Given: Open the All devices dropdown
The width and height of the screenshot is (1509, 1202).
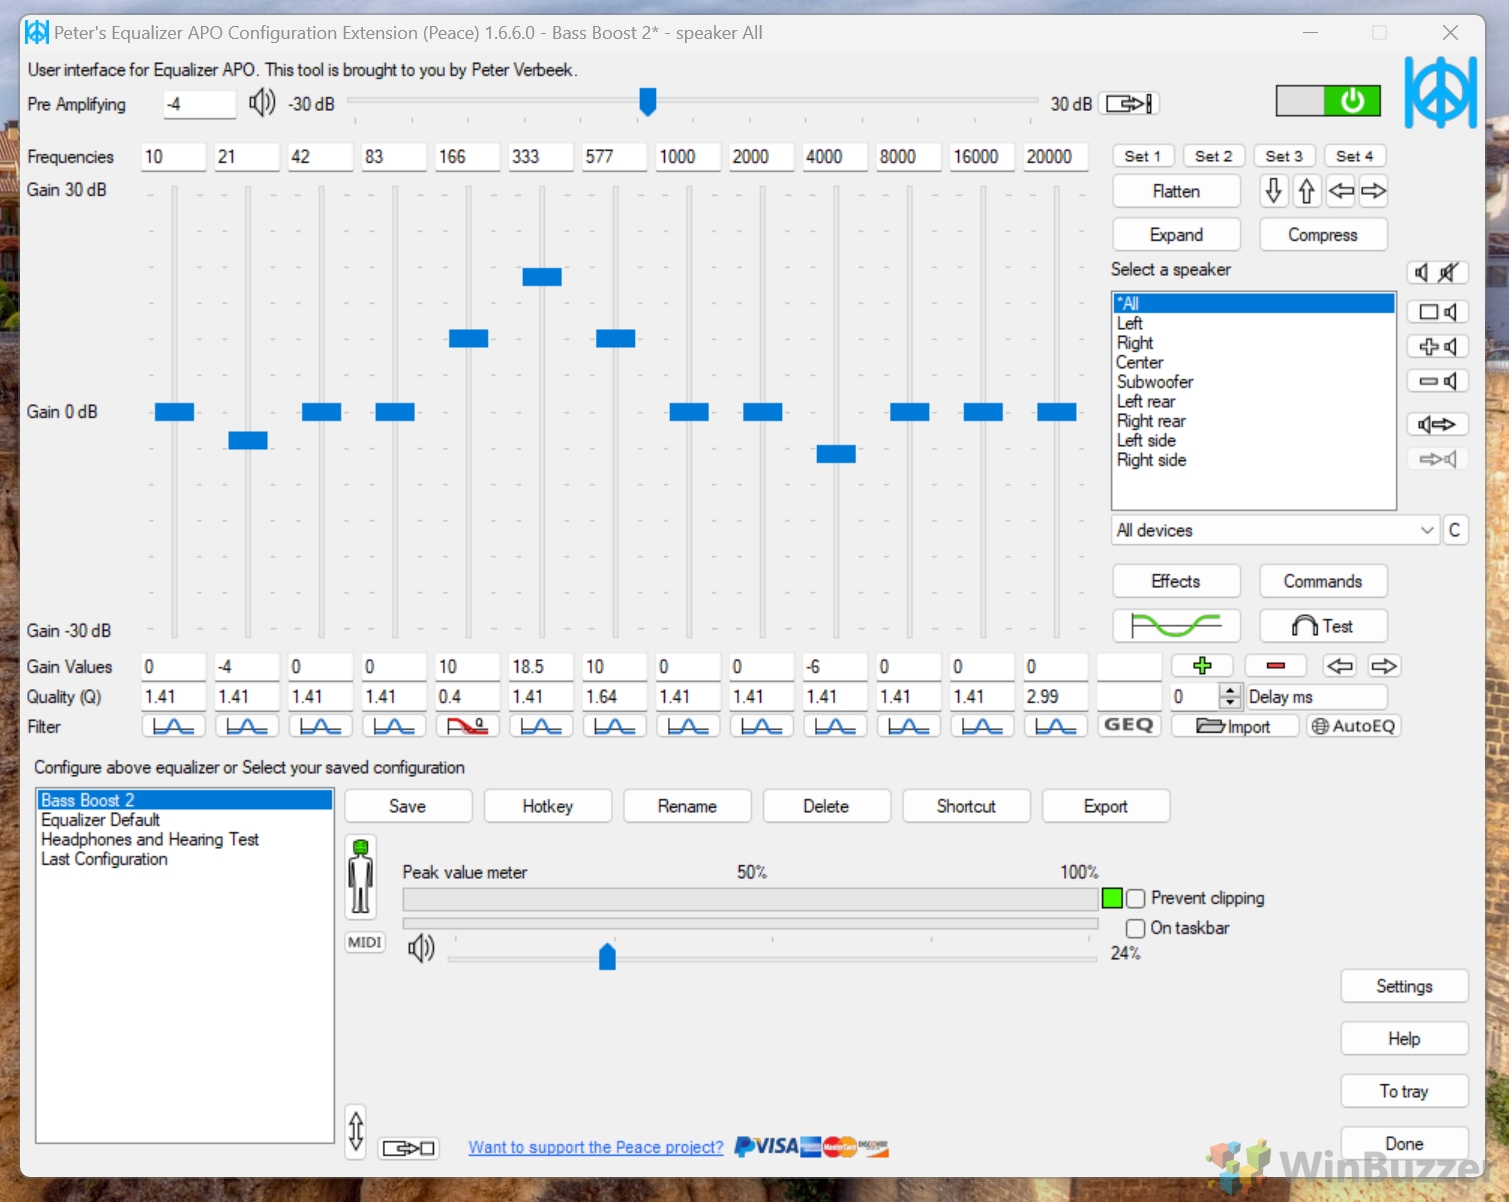Looking at the screenshot, I should coord(1275,531).
